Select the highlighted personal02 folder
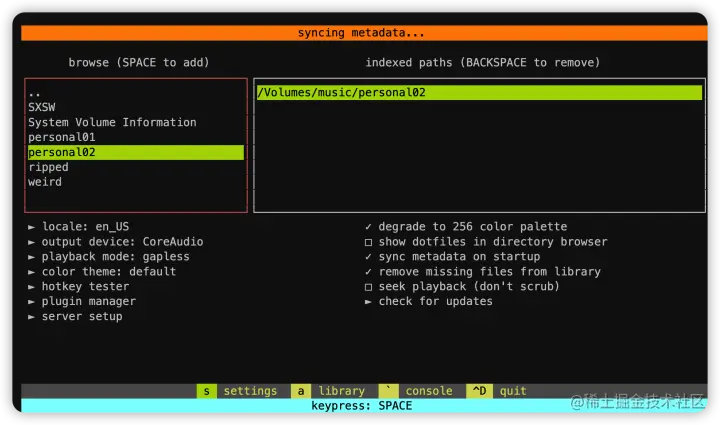This screenshot has height=425, width=720. [136, 152]
